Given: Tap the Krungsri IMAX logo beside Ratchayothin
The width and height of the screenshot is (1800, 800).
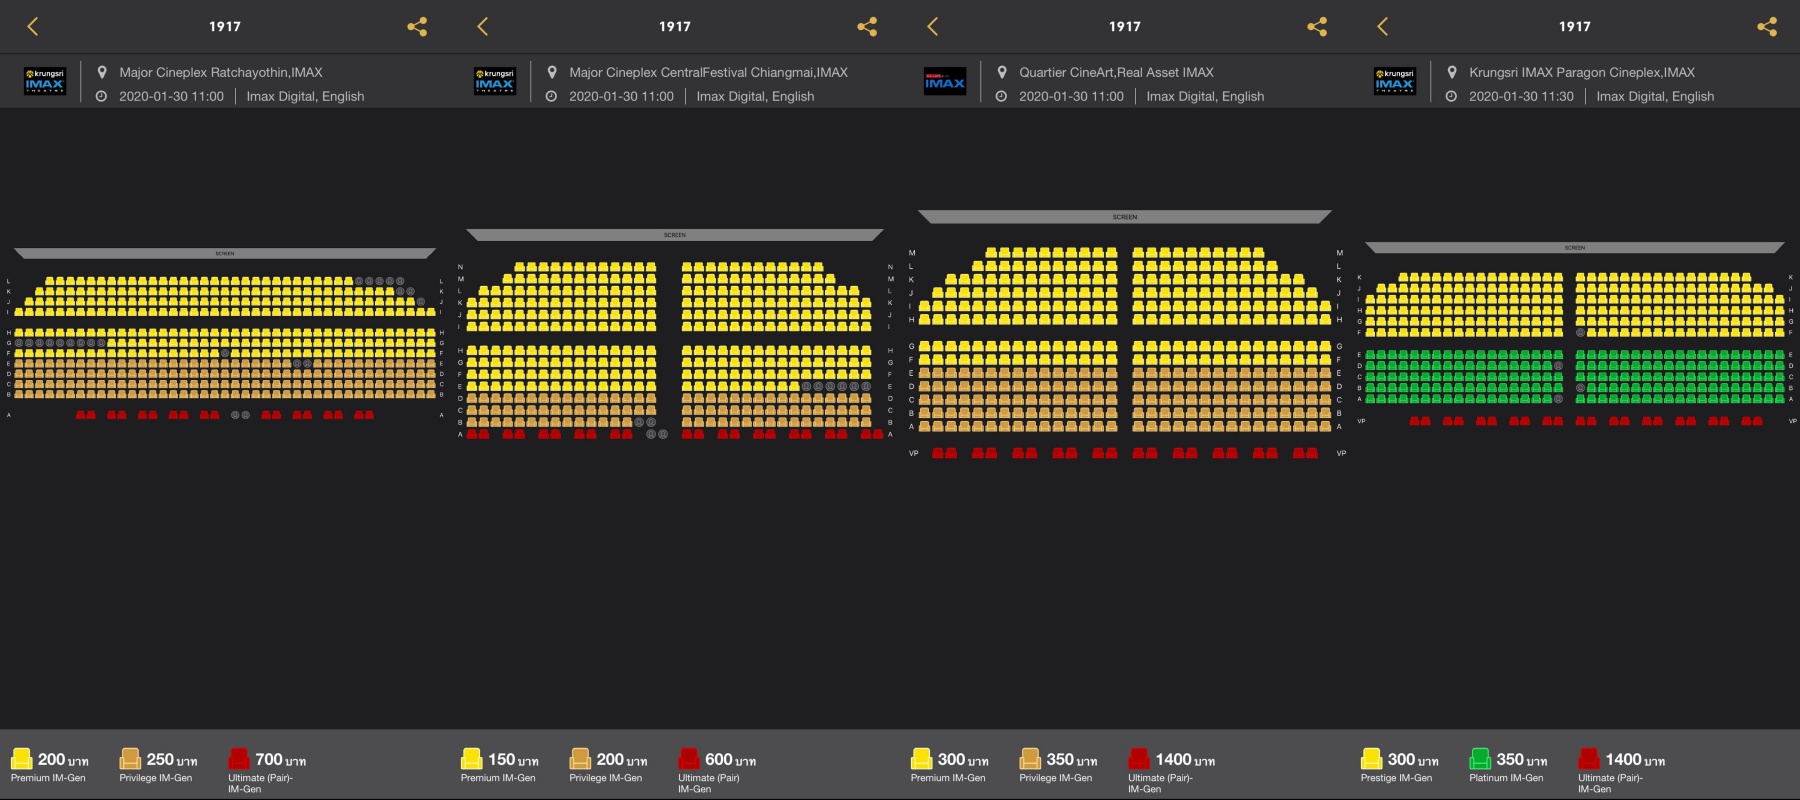Looking at the screenshot, I should click(x=45, y=81).
